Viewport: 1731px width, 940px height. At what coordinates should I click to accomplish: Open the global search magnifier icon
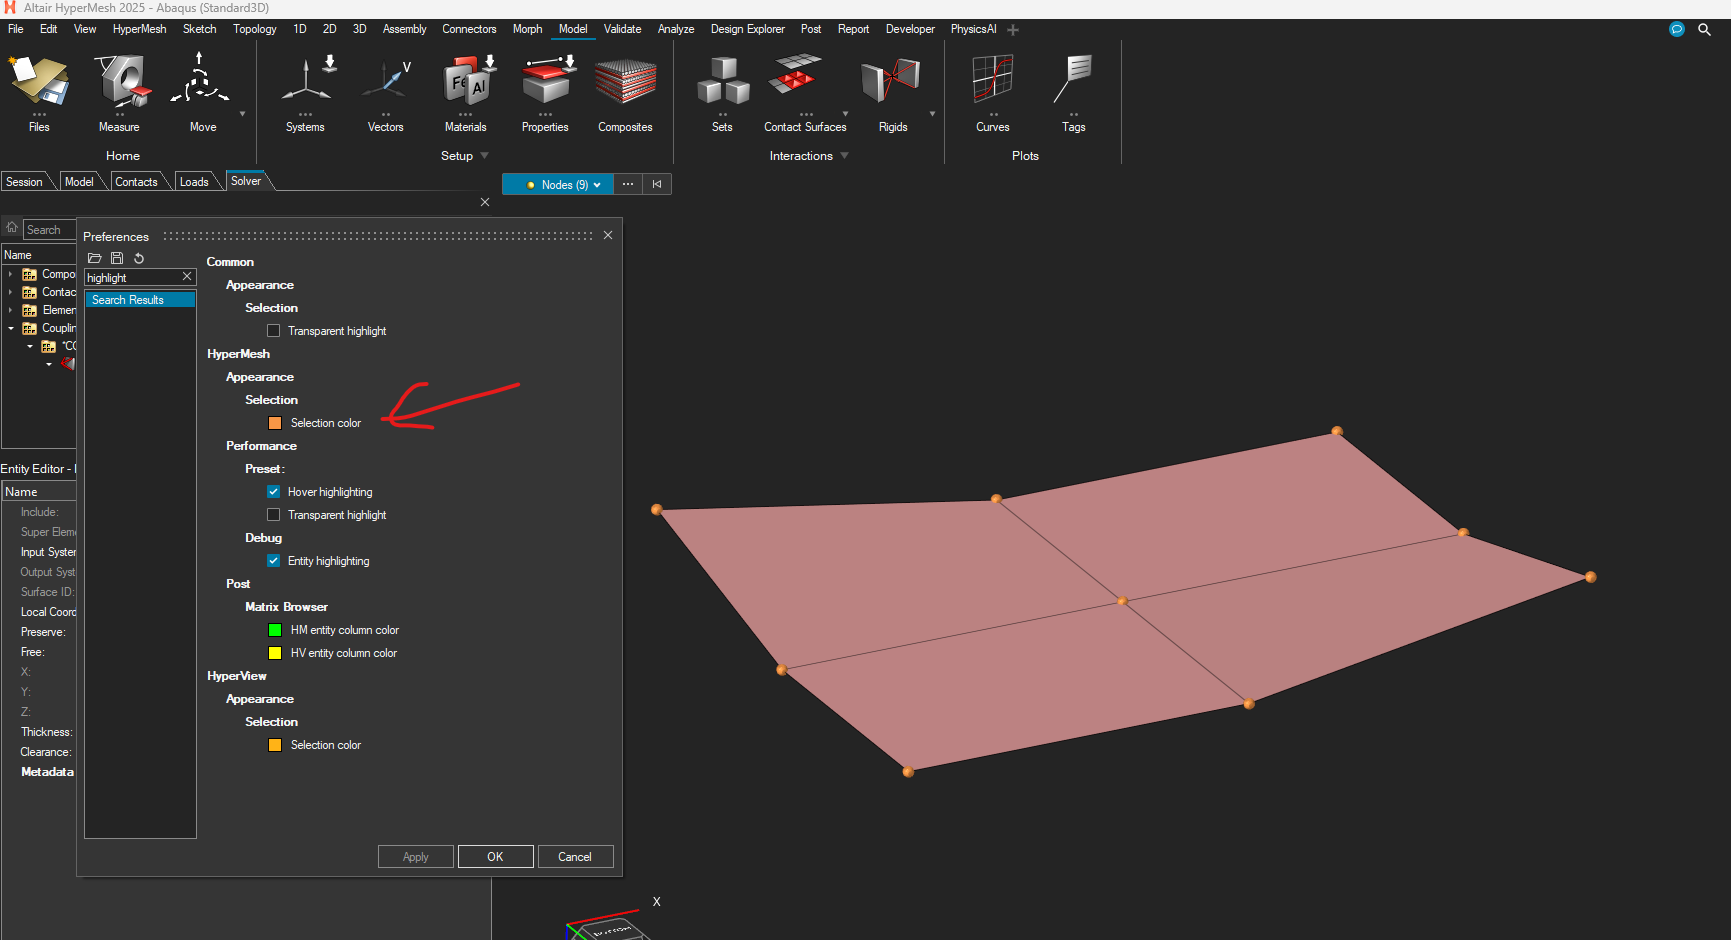(1704, 29)
